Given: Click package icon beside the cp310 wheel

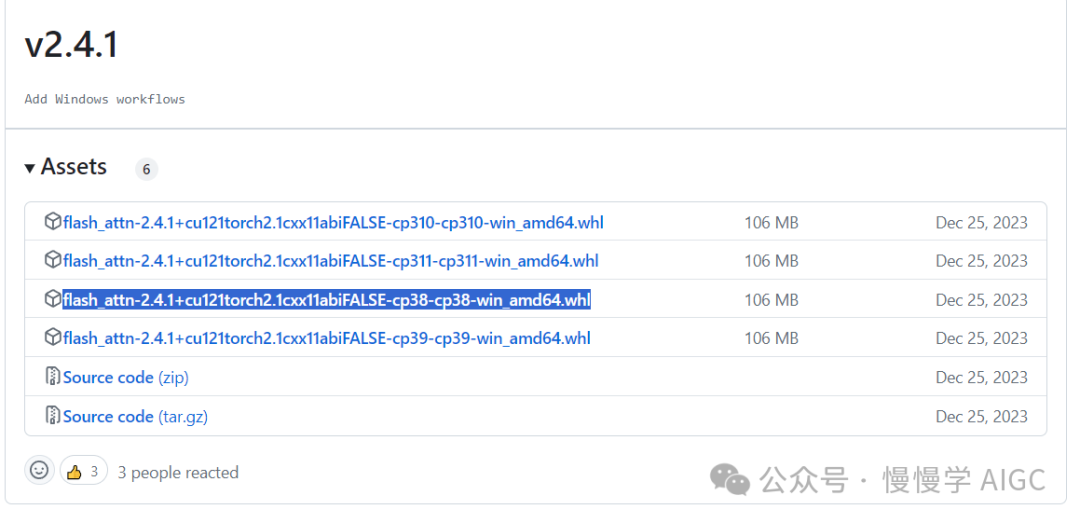Looking at the screenshot, I should coord(53,222).
